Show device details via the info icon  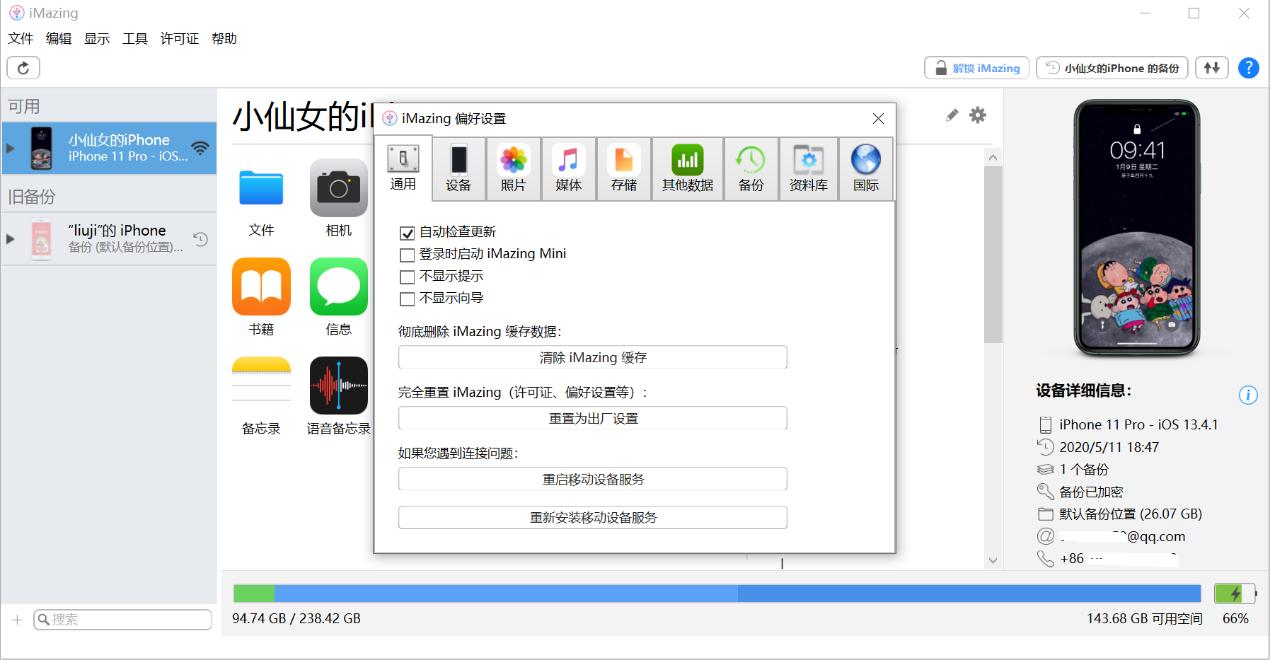pyautogui.click(x=1247, y=395)
